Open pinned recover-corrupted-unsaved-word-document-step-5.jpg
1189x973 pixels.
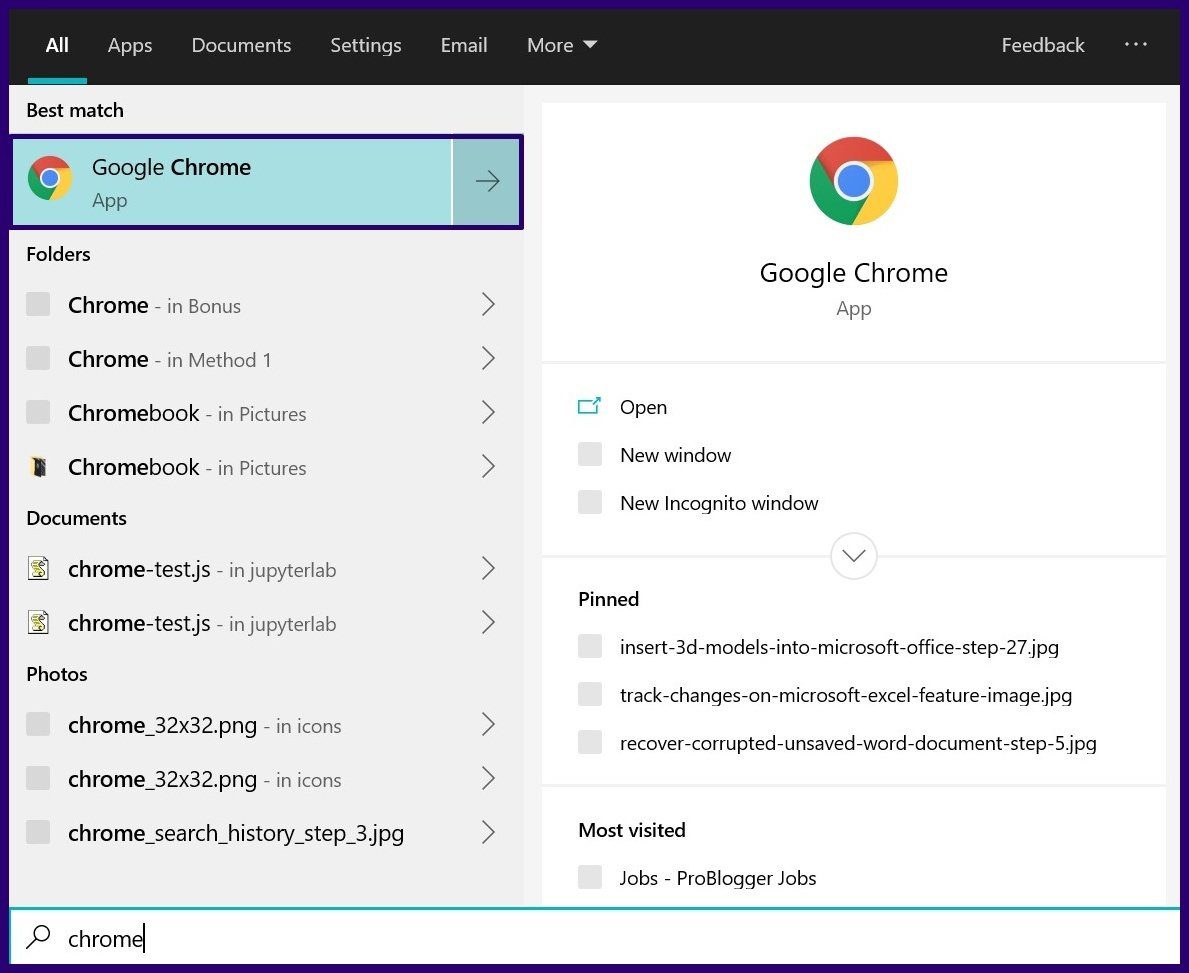[x=858, y=743]
